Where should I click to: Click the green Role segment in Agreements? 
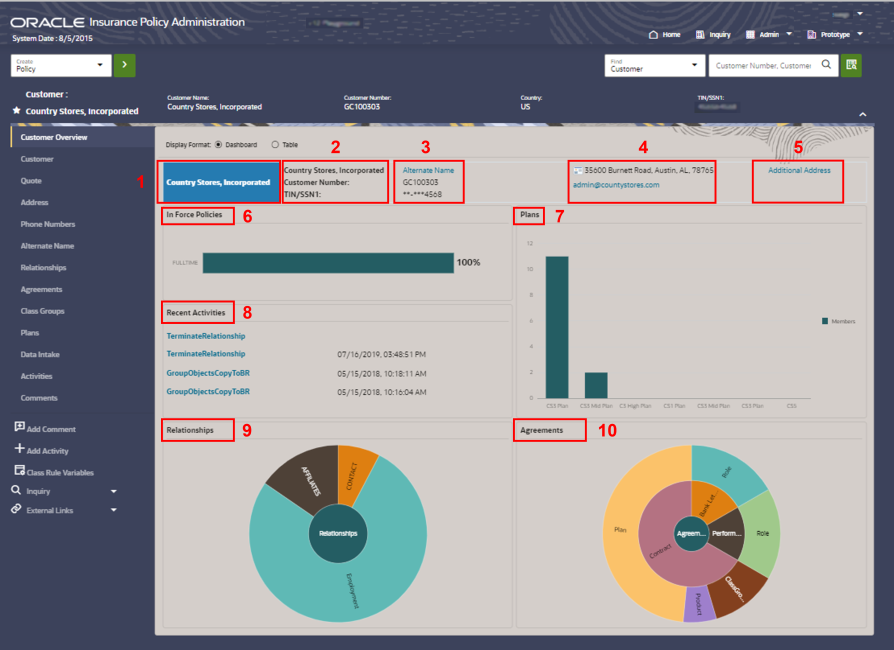point(762,533)
